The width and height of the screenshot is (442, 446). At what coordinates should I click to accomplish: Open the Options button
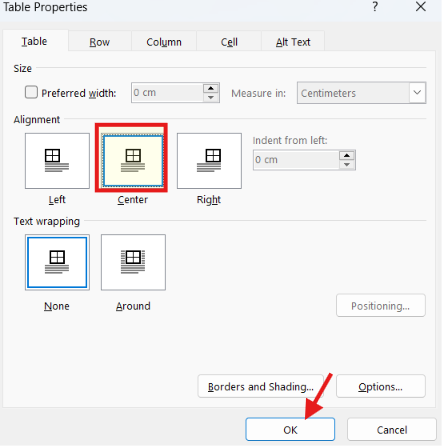coord(381,386)
